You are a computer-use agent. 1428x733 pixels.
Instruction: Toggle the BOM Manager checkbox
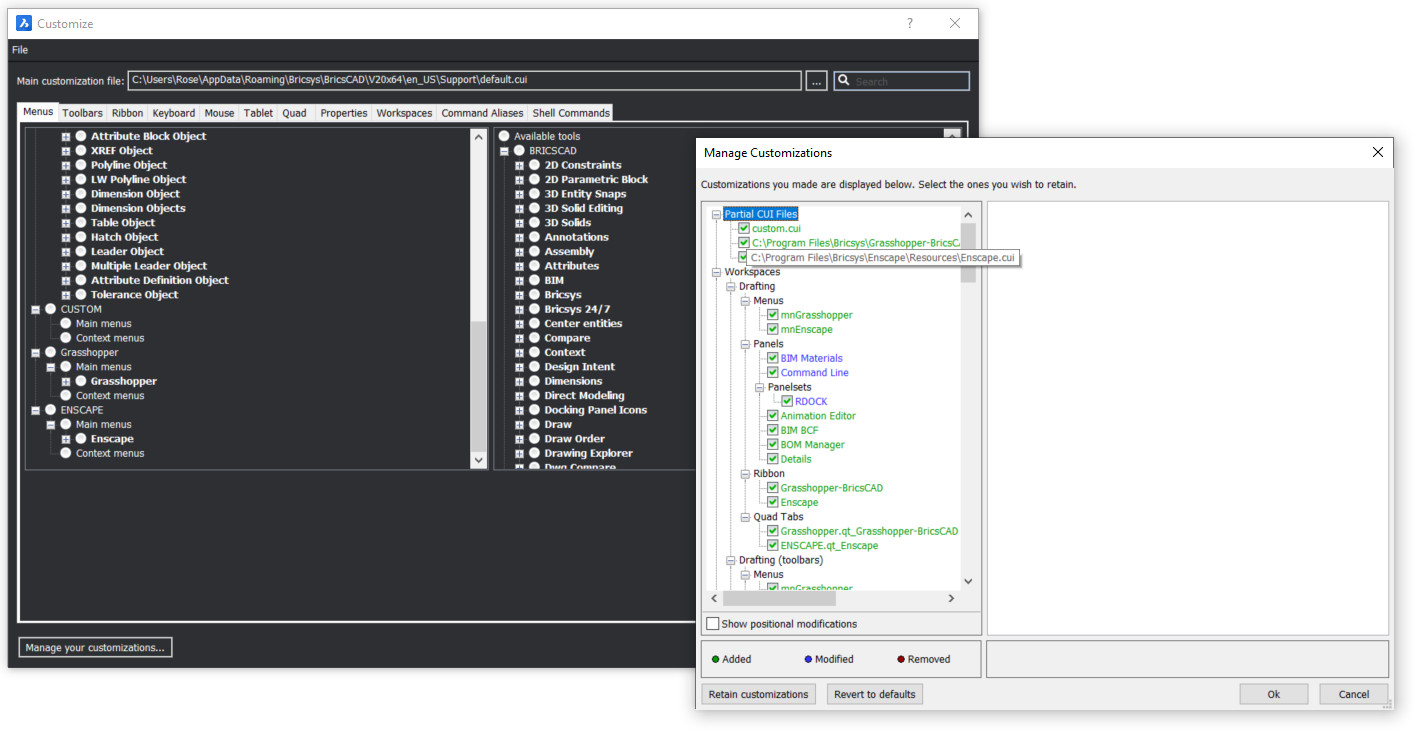773,445
